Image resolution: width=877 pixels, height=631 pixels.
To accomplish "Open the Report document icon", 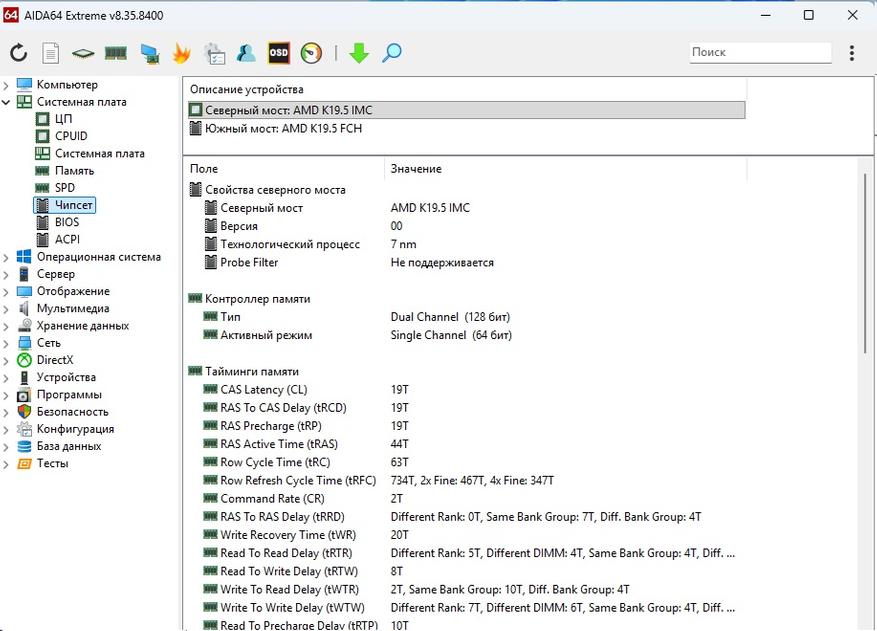I will [50, 53].
